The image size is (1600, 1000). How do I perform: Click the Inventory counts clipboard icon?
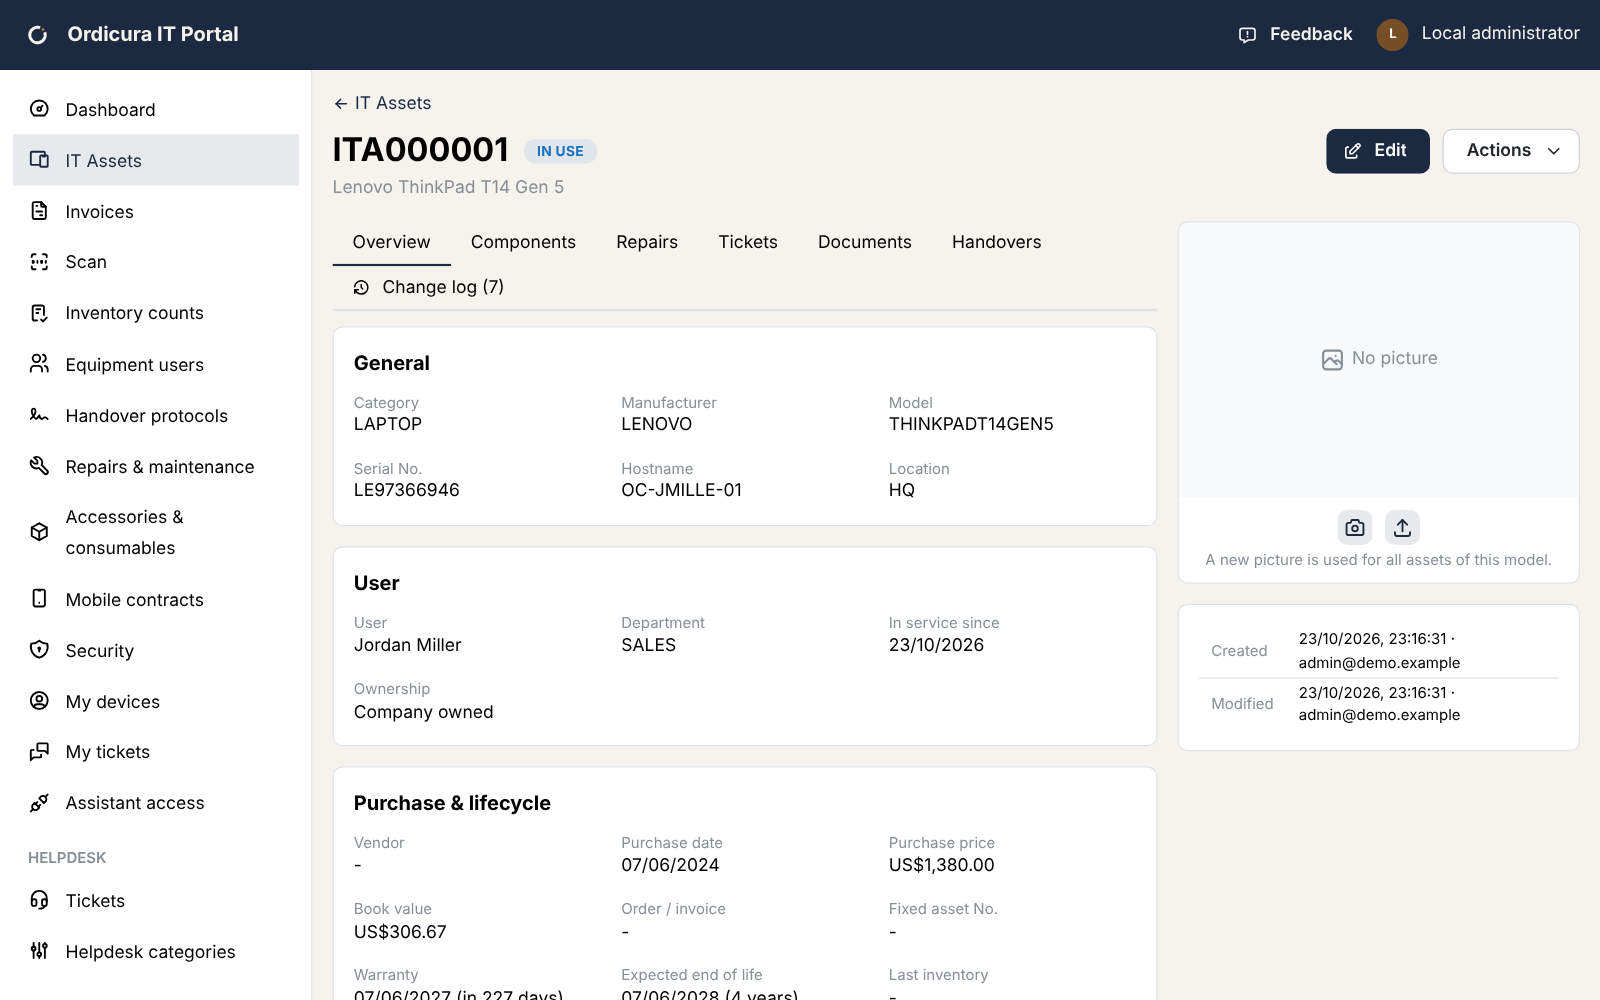[x=39, y=313]
